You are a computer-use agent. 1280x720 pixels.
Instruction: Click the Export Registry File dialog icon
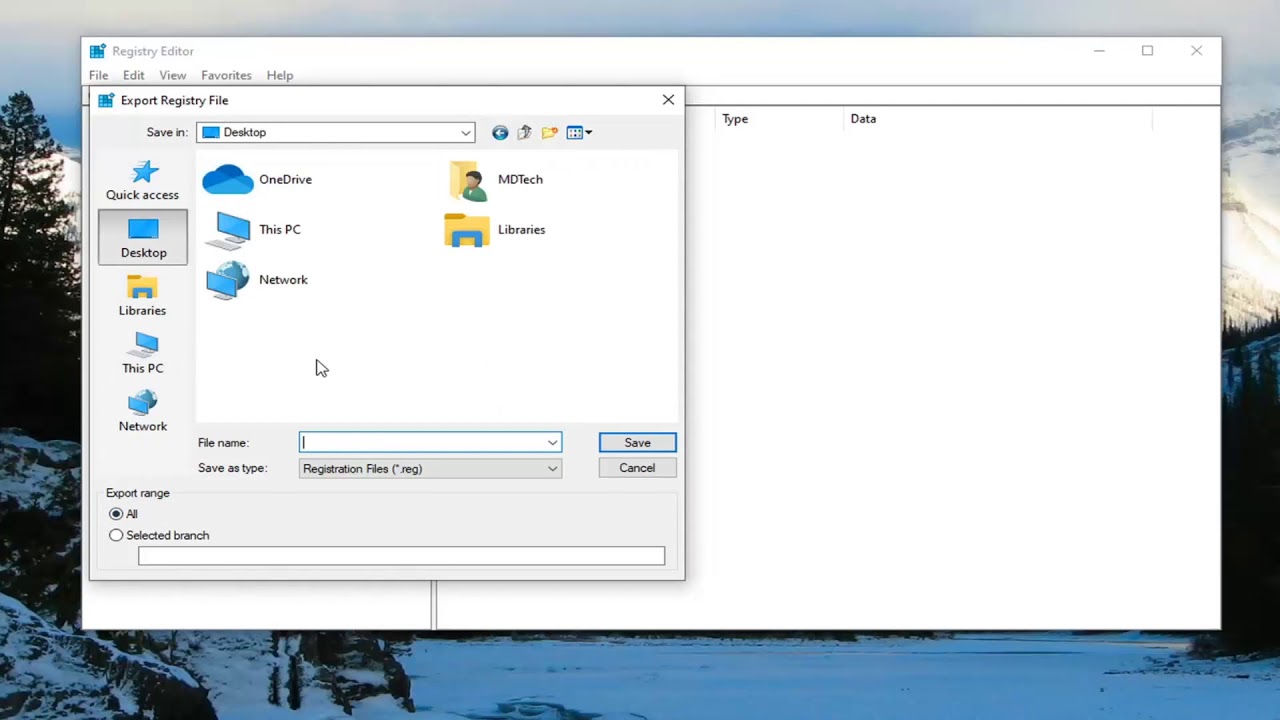[106, 100]
